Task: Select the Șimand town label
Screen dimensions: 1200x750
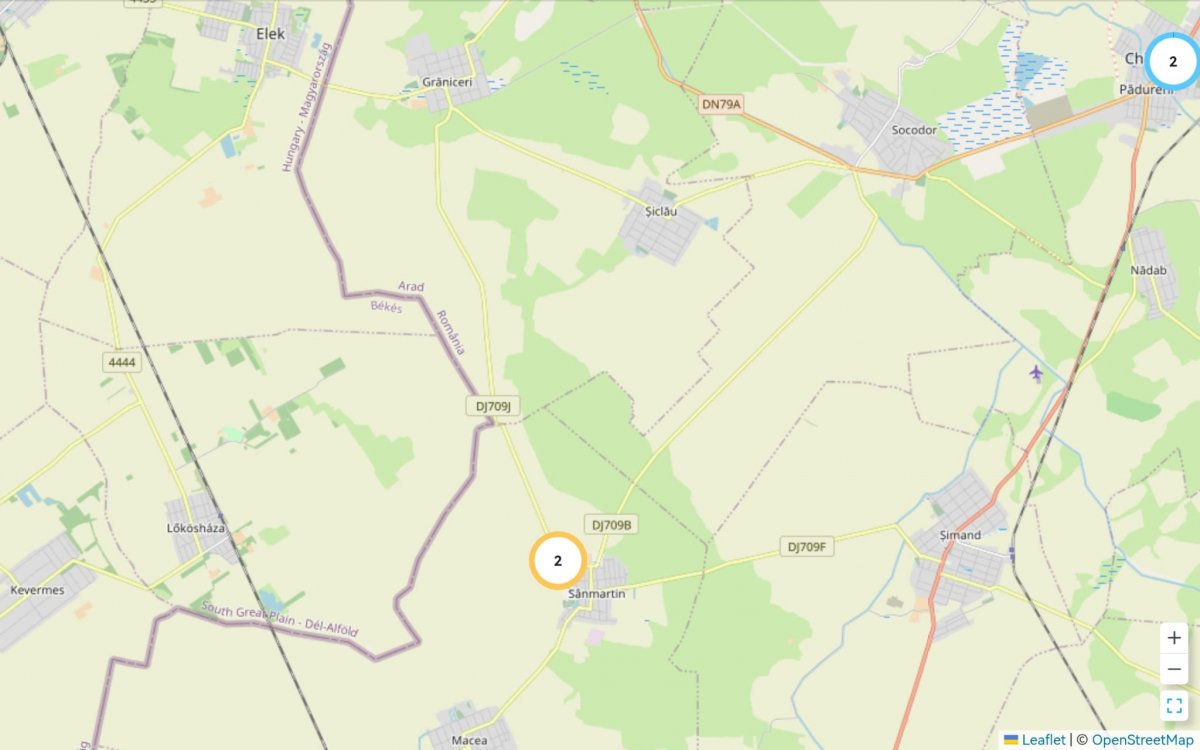Action: 960,535
